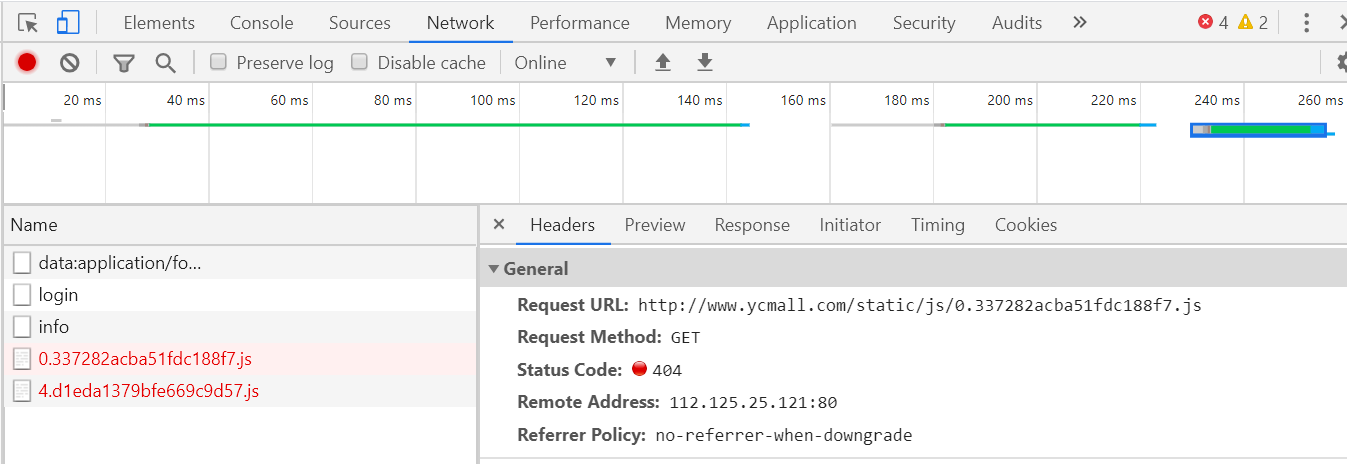Screen dimensions: 1347x464
Task: Show more DevTools tabs chevron
Action: 1079,22
